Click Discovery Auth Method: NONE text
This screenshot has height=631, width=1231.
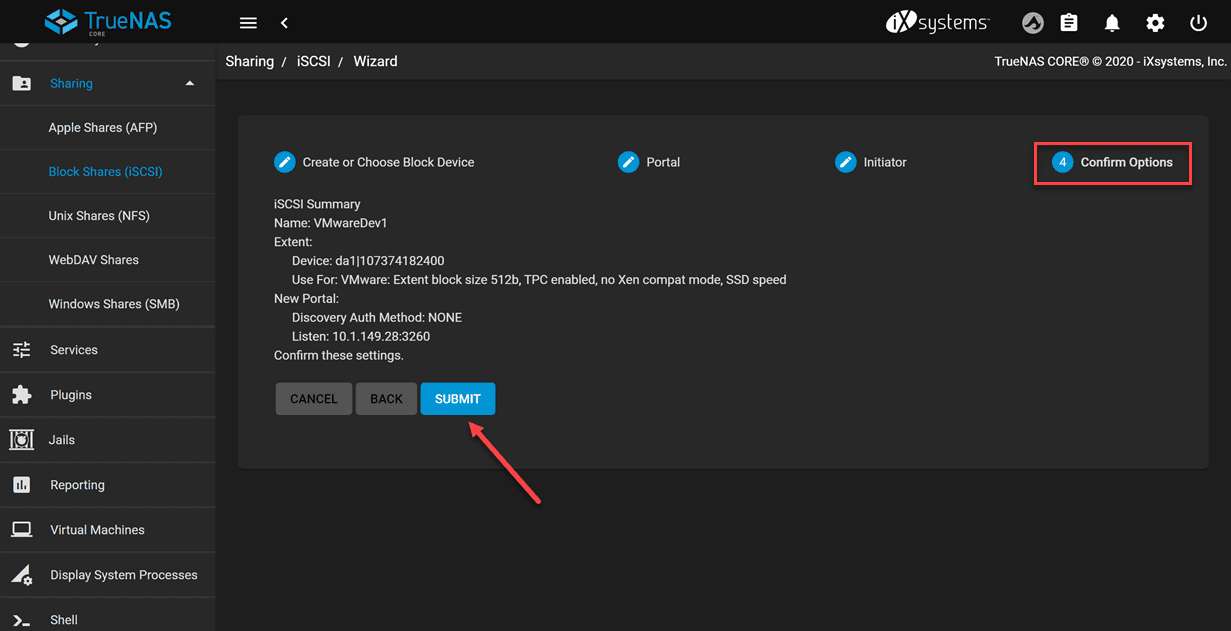377,318
